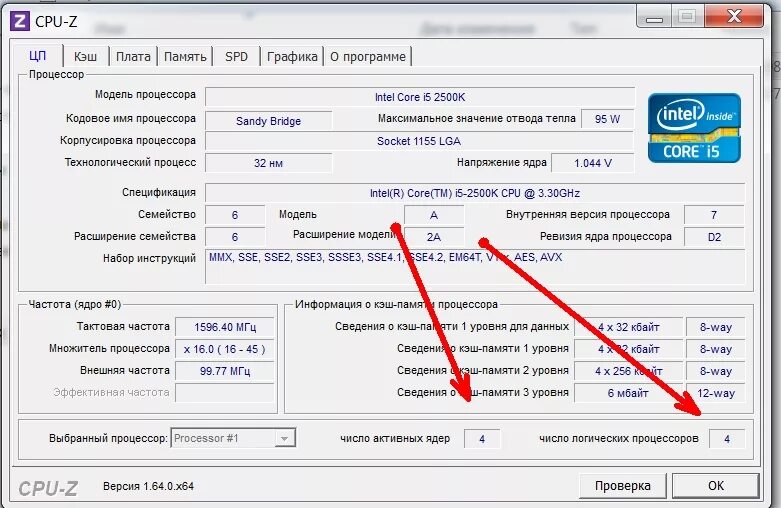Click the multiplier x 16.0 ( 16 - 45 )
The height and width of the screenshot is (508, 781).
225,349
